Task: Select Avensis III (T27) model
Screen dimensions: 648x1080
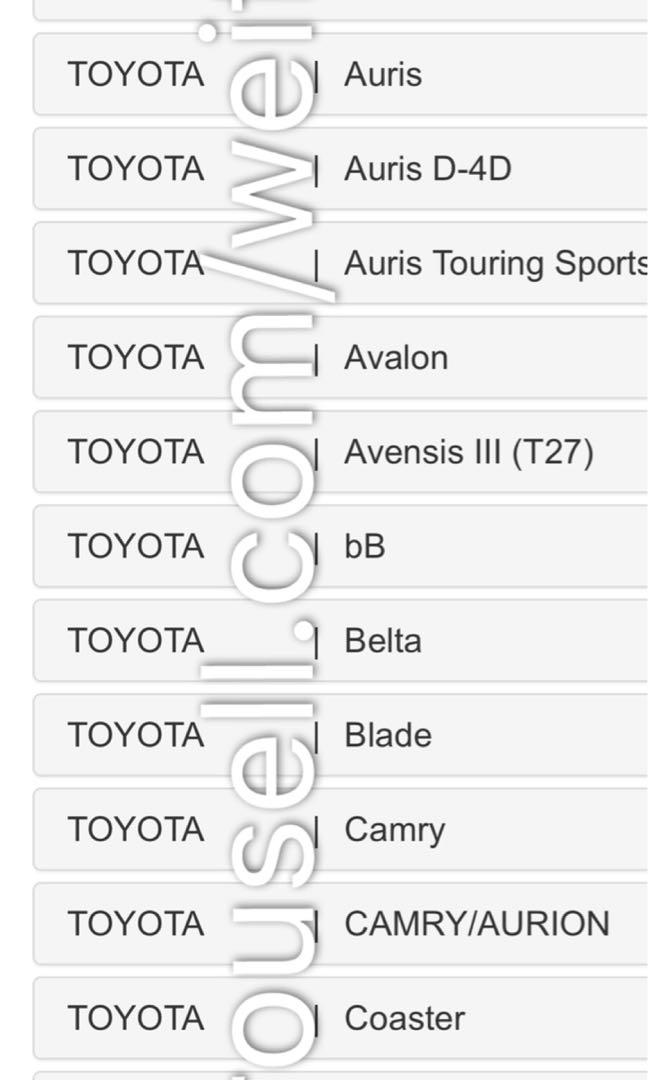Action: [468, 452]
